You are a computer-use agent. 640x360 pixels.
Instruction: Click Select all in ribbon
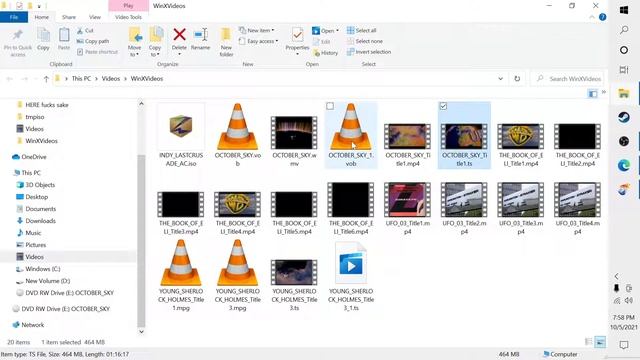point(362,30)
